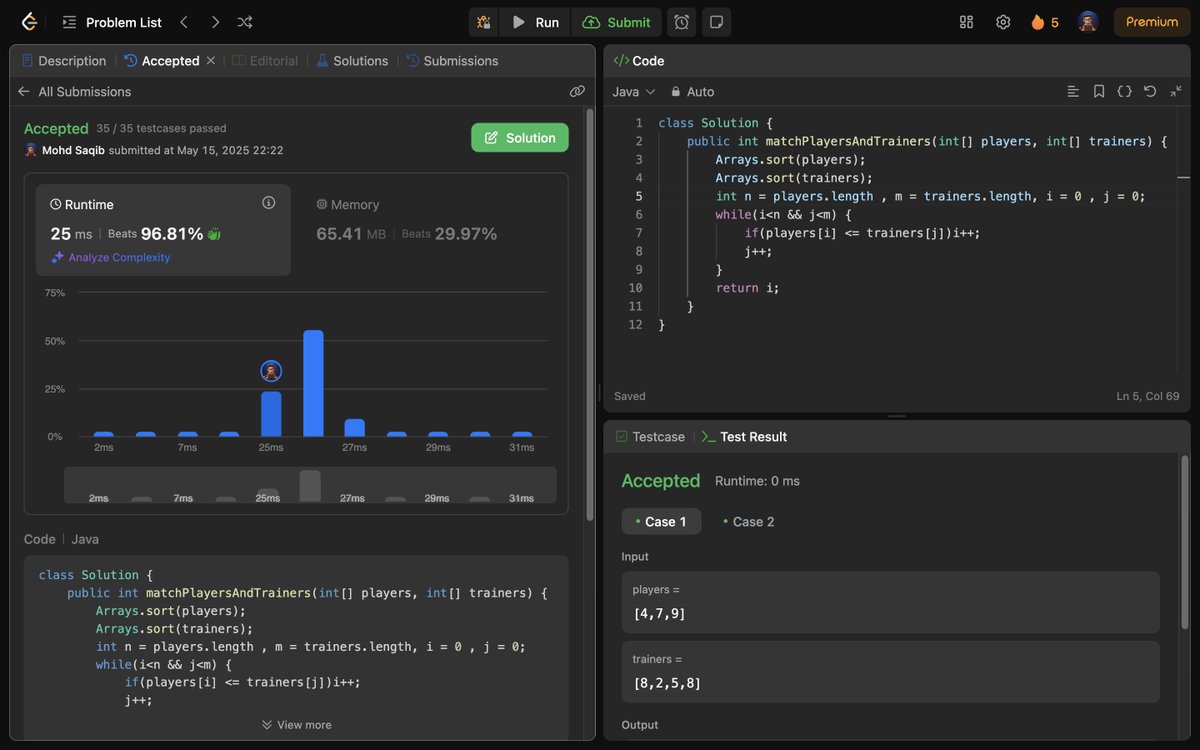Click the 'Runtime: 0 ms' text
The width and height of the screenshot is (1200, 750).
point(757,481)
